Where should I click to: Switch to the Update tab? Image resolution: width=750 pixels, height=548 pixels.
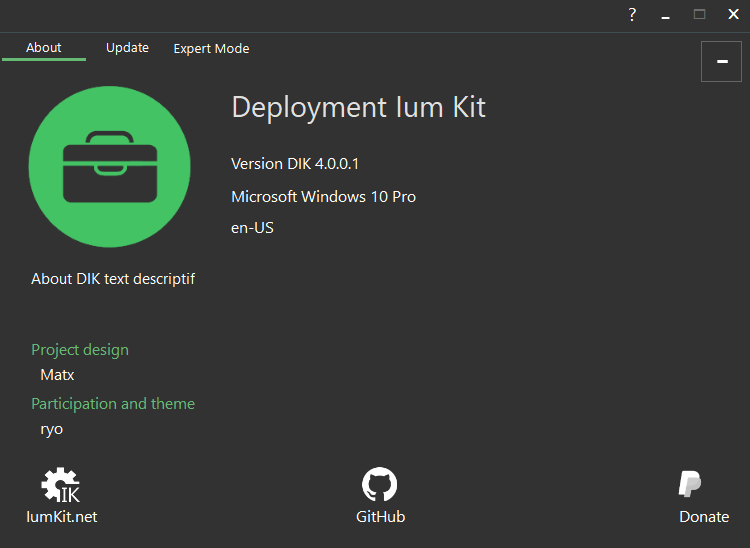click(127, 48)
